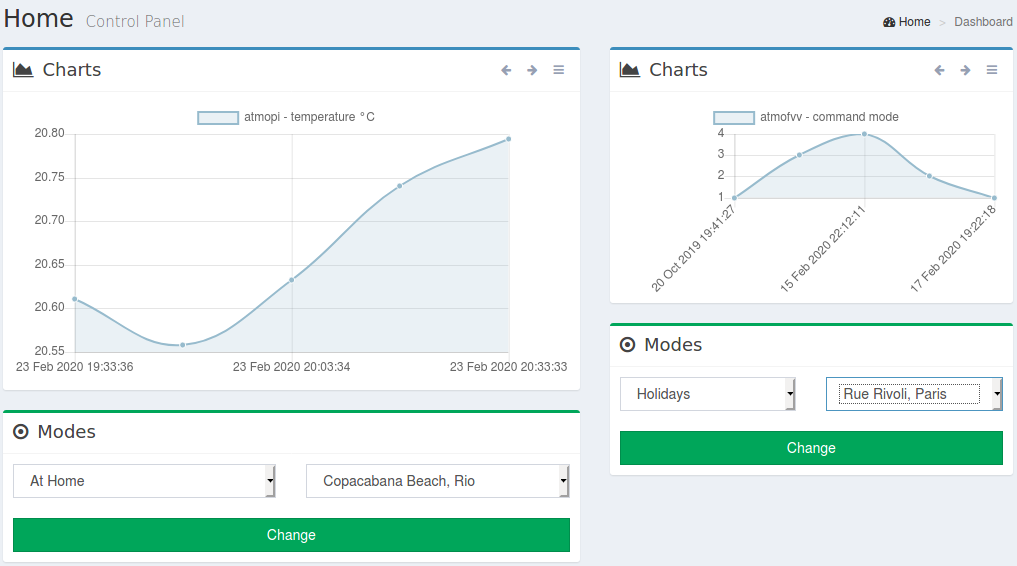Click the 15 Feb 2020 22:12:11 axis label
The height and width of the screenshot is (566, 1017).
click(x=823, y=249)
